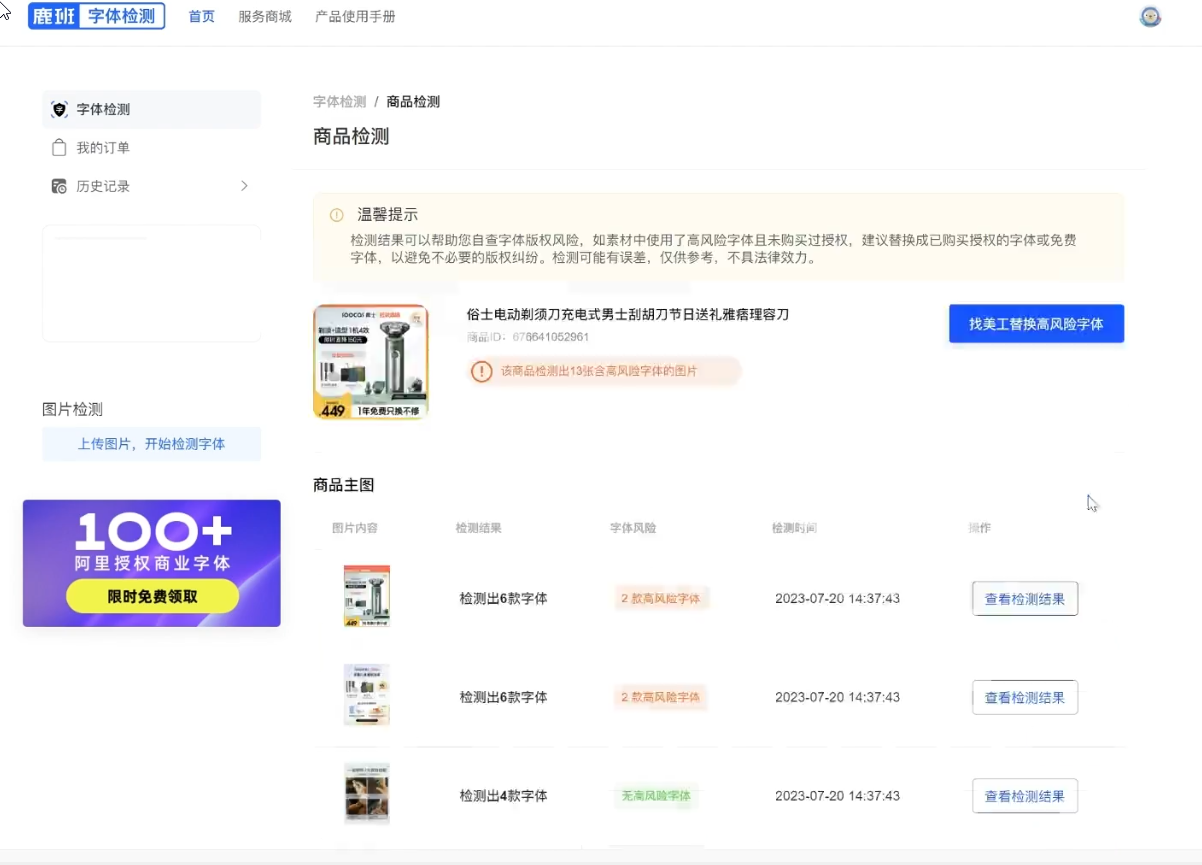
Task: Click 上传图片，开始检测字体 button
Action: point(151,444)
